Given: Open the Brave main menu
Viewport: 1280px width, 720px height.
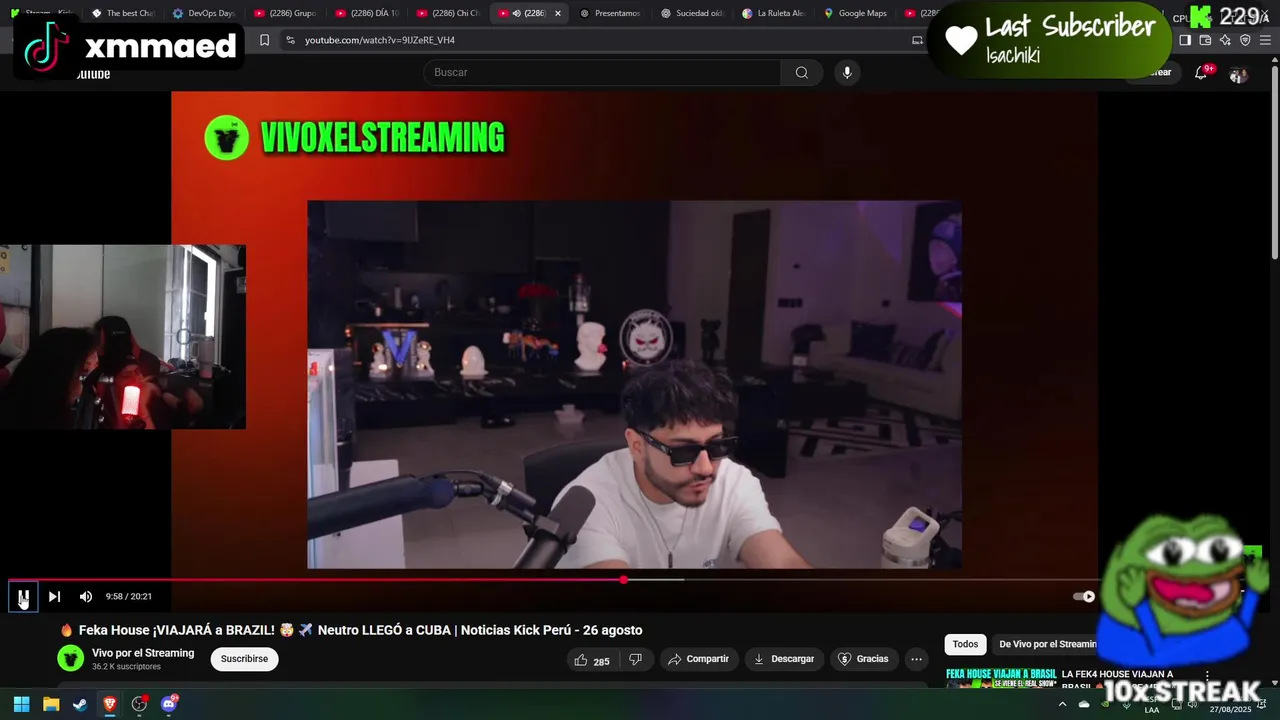Looking at the screenshot, I should pos(1266,40).
